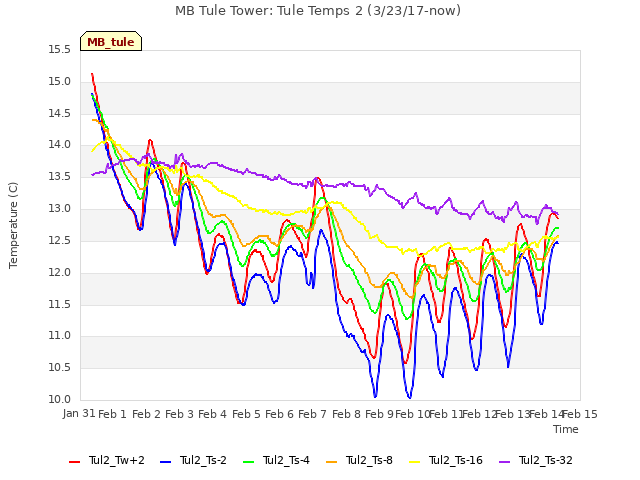Click the Time axis label

click(x=566, y=429)
